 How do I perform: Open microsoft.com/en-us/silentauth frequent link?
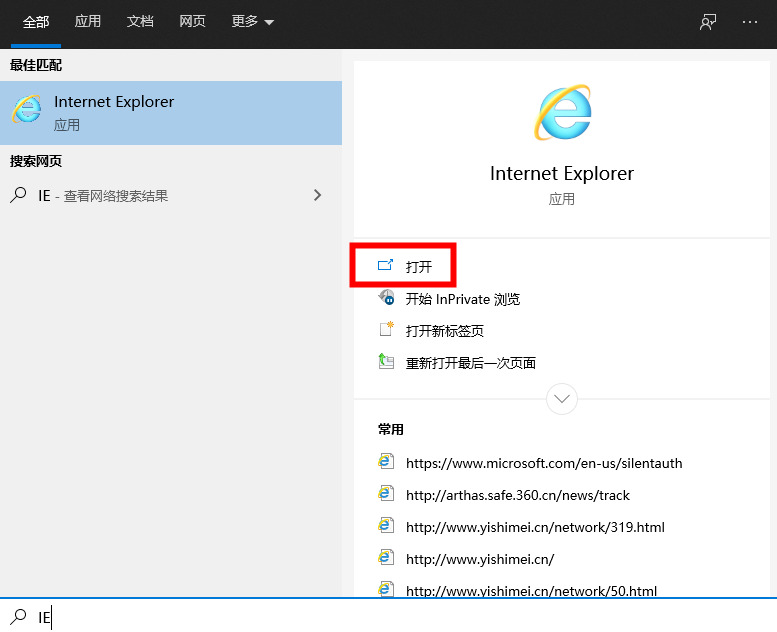(544, 463)
